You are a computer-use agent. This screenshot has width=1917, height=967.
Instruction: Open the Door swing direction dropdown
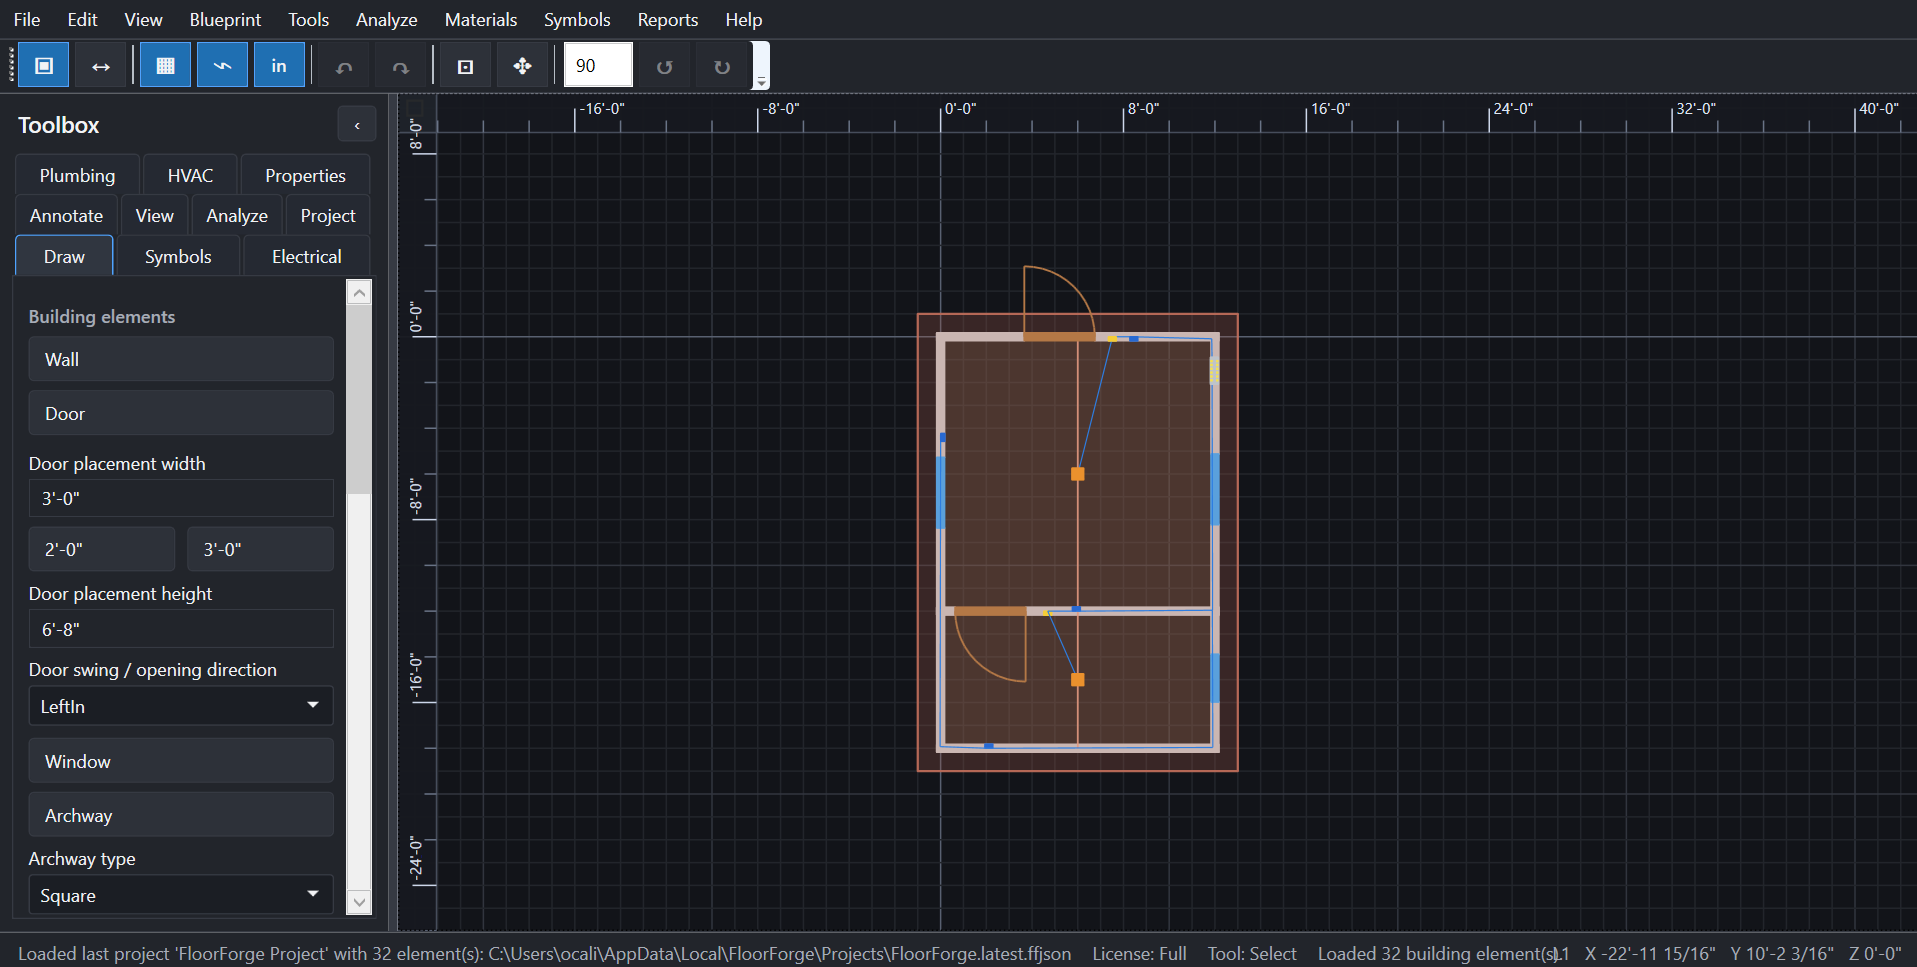(181, 706)
